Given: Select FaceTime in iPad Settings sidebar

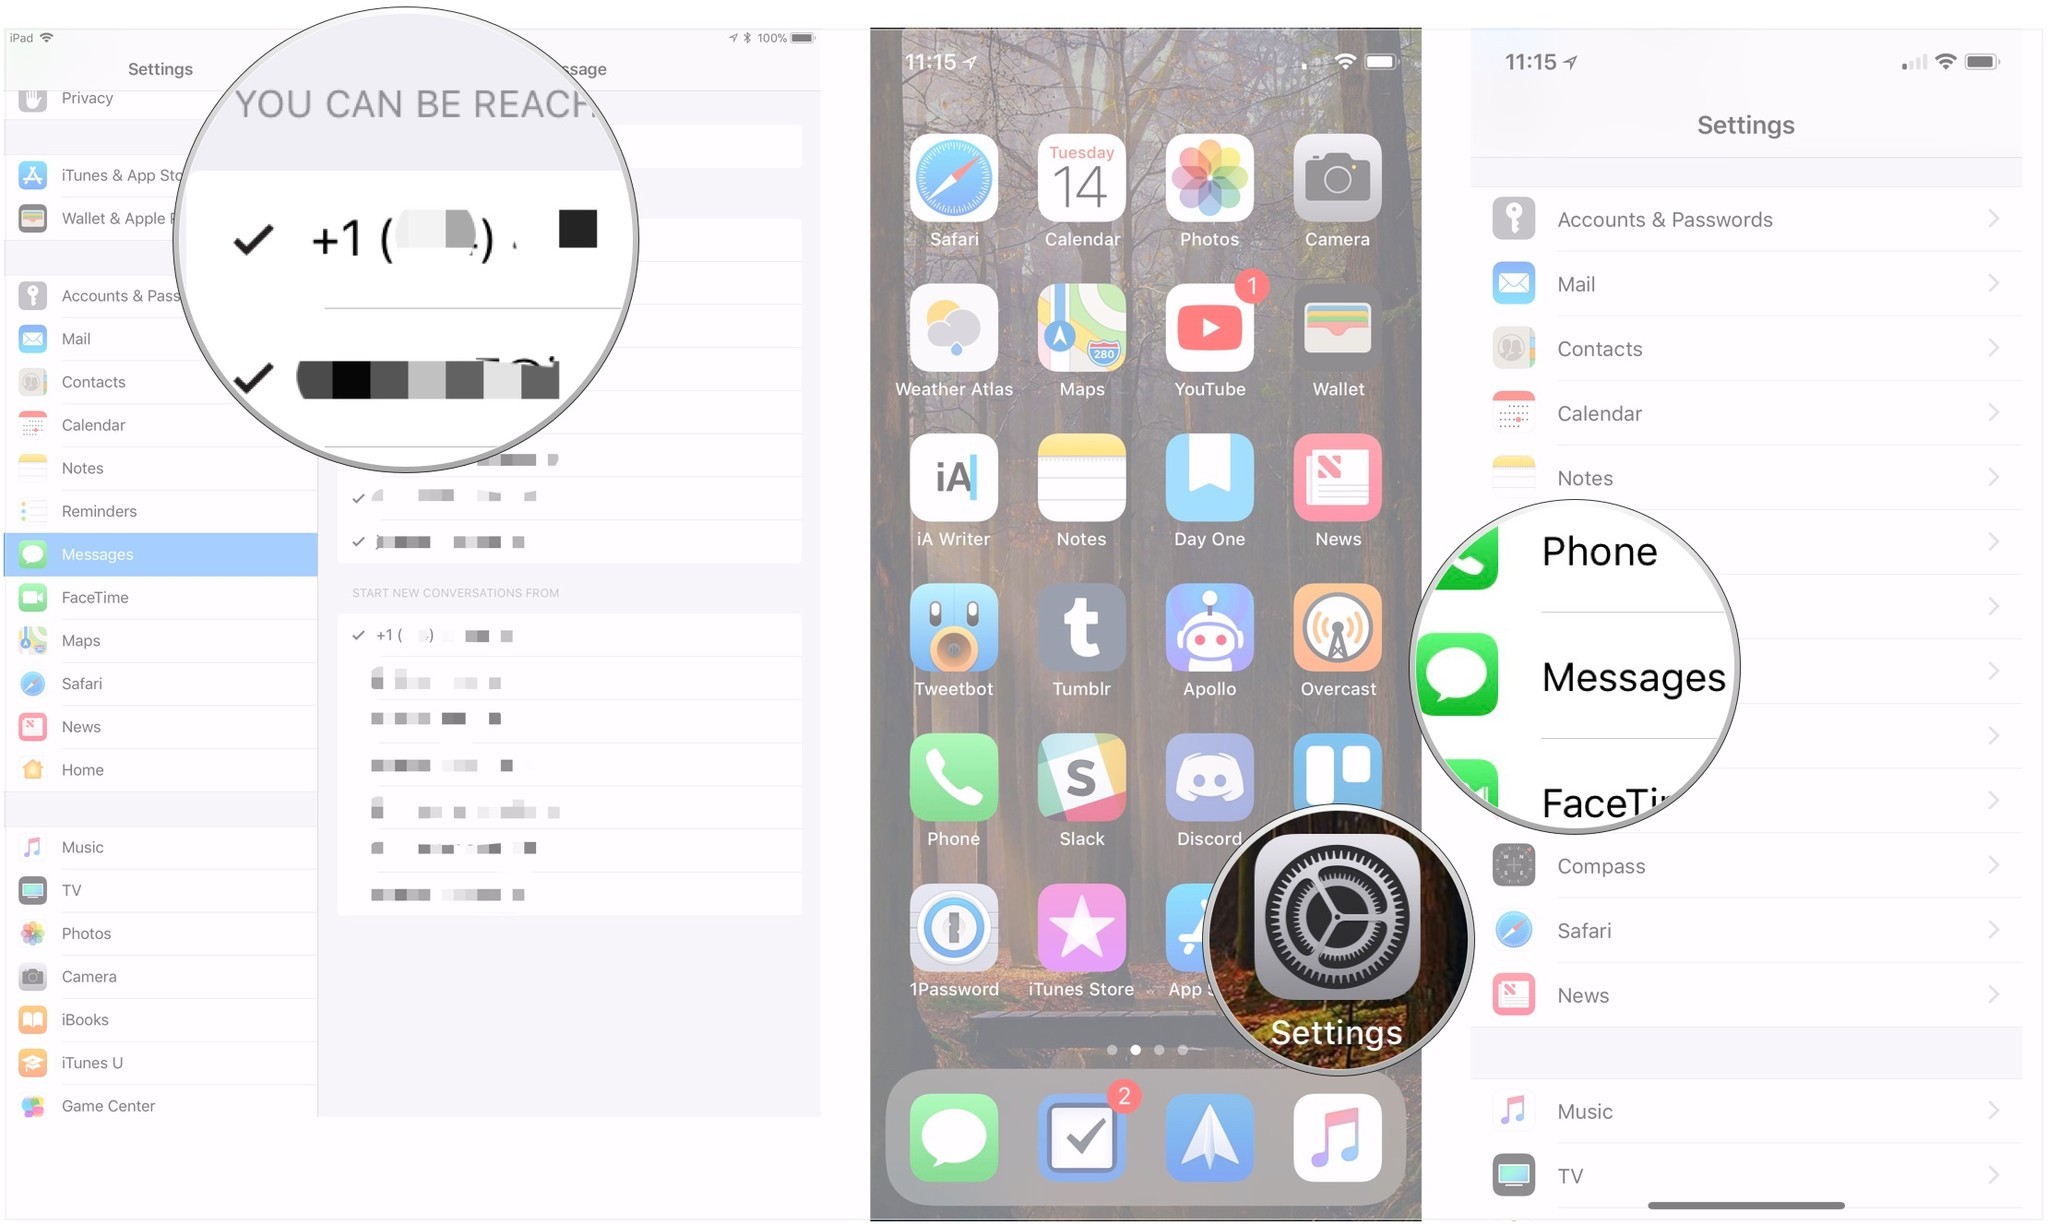Looking at the screenshot, I should 159,596.
